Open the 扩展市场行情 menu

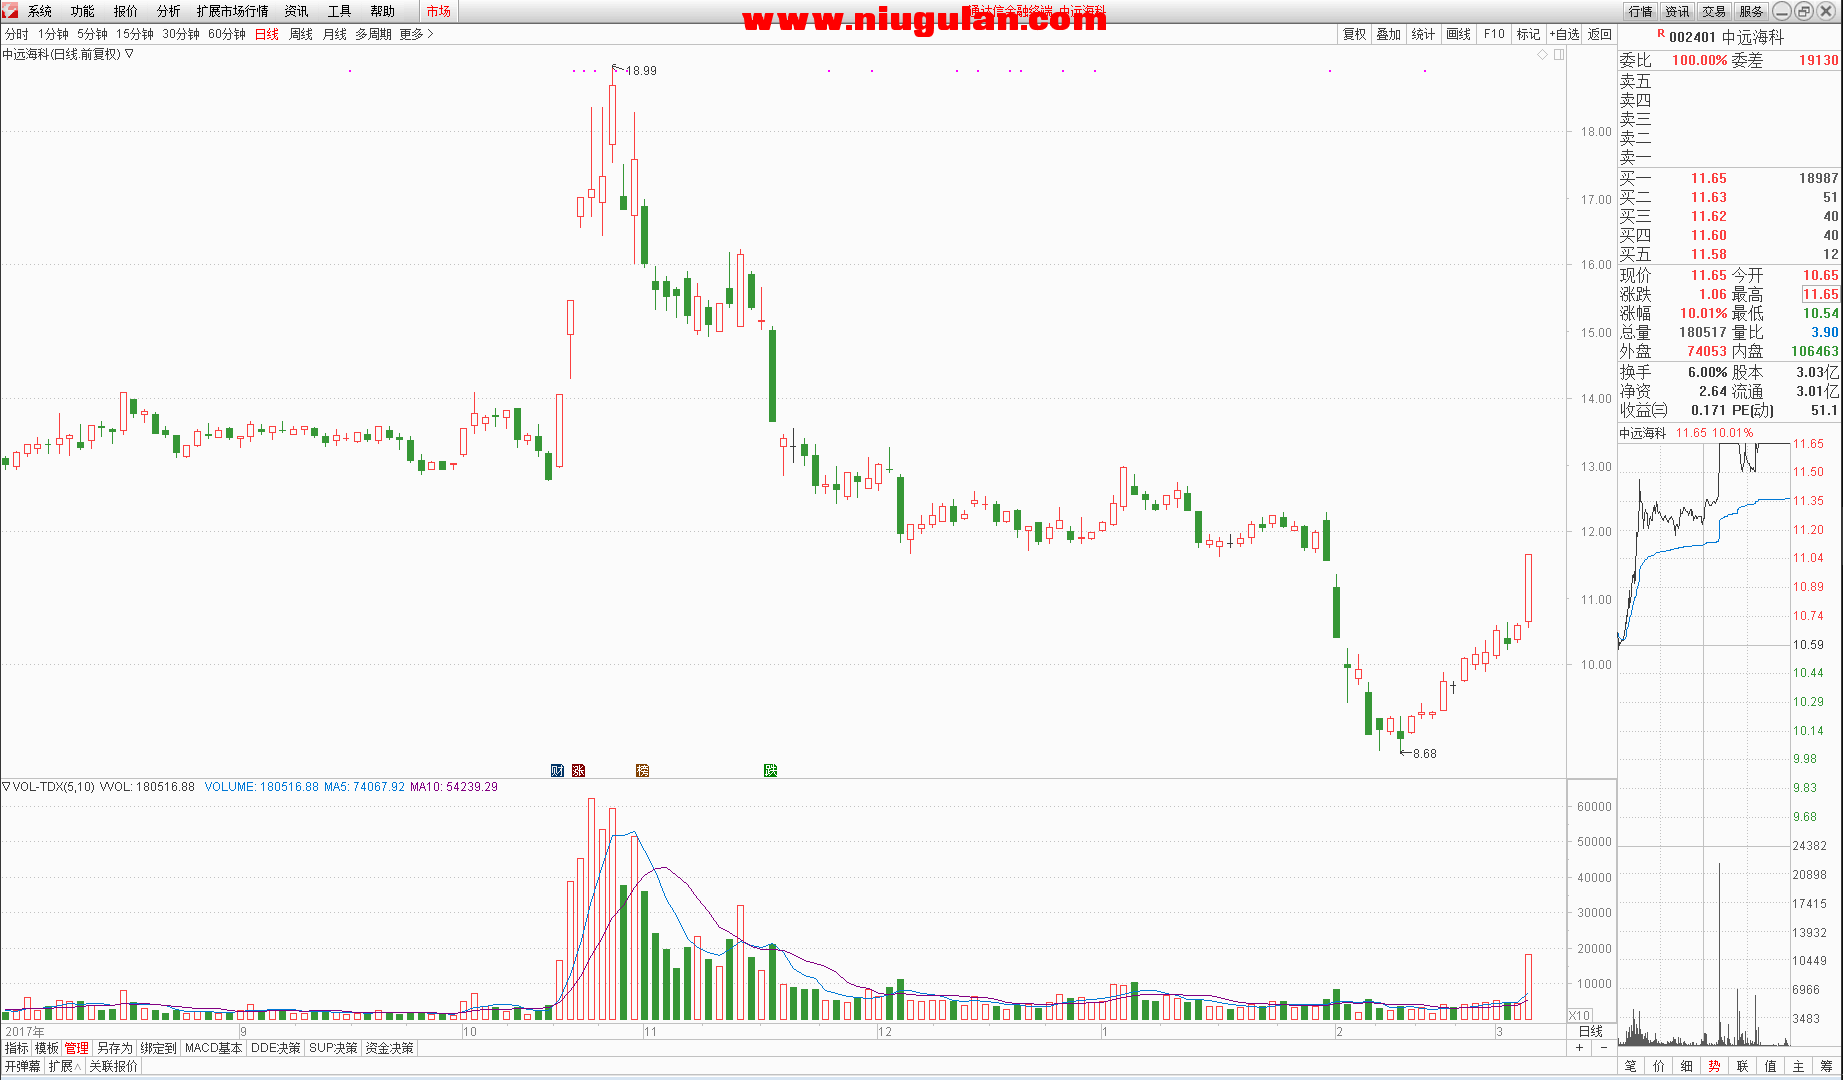[233, 11]
